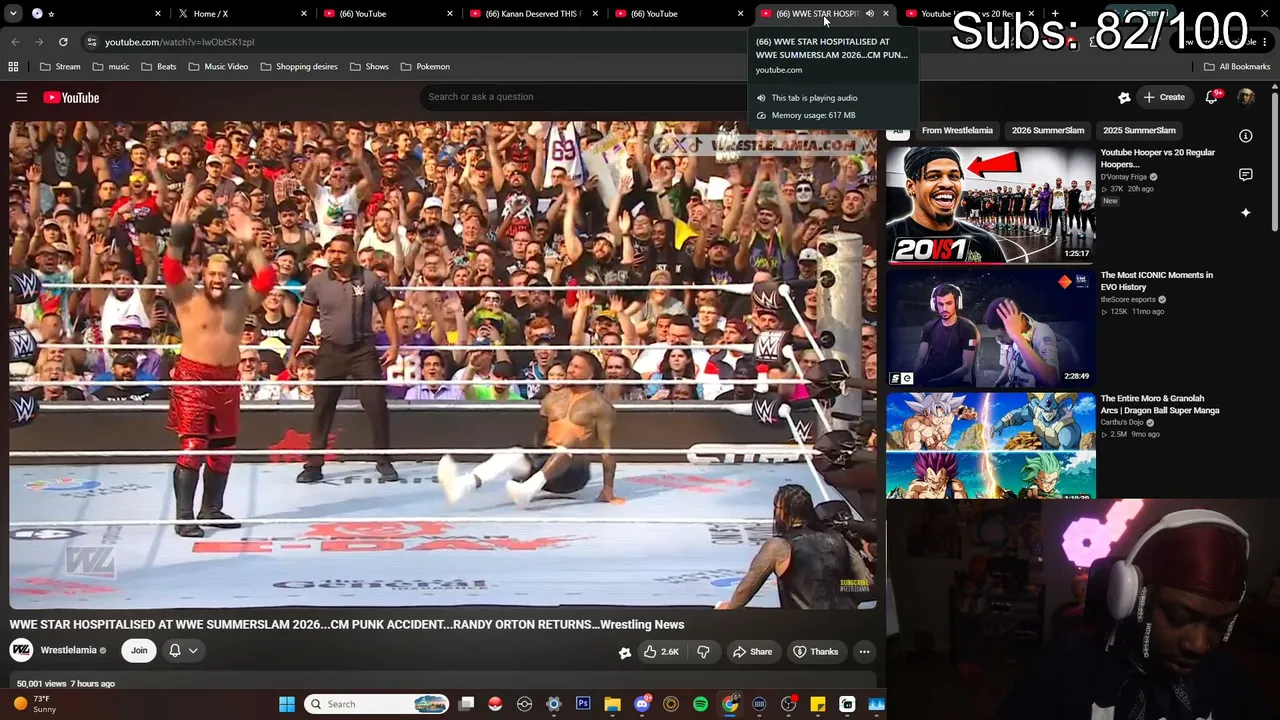Click the Chrome address bar URL

pos(180,42)
